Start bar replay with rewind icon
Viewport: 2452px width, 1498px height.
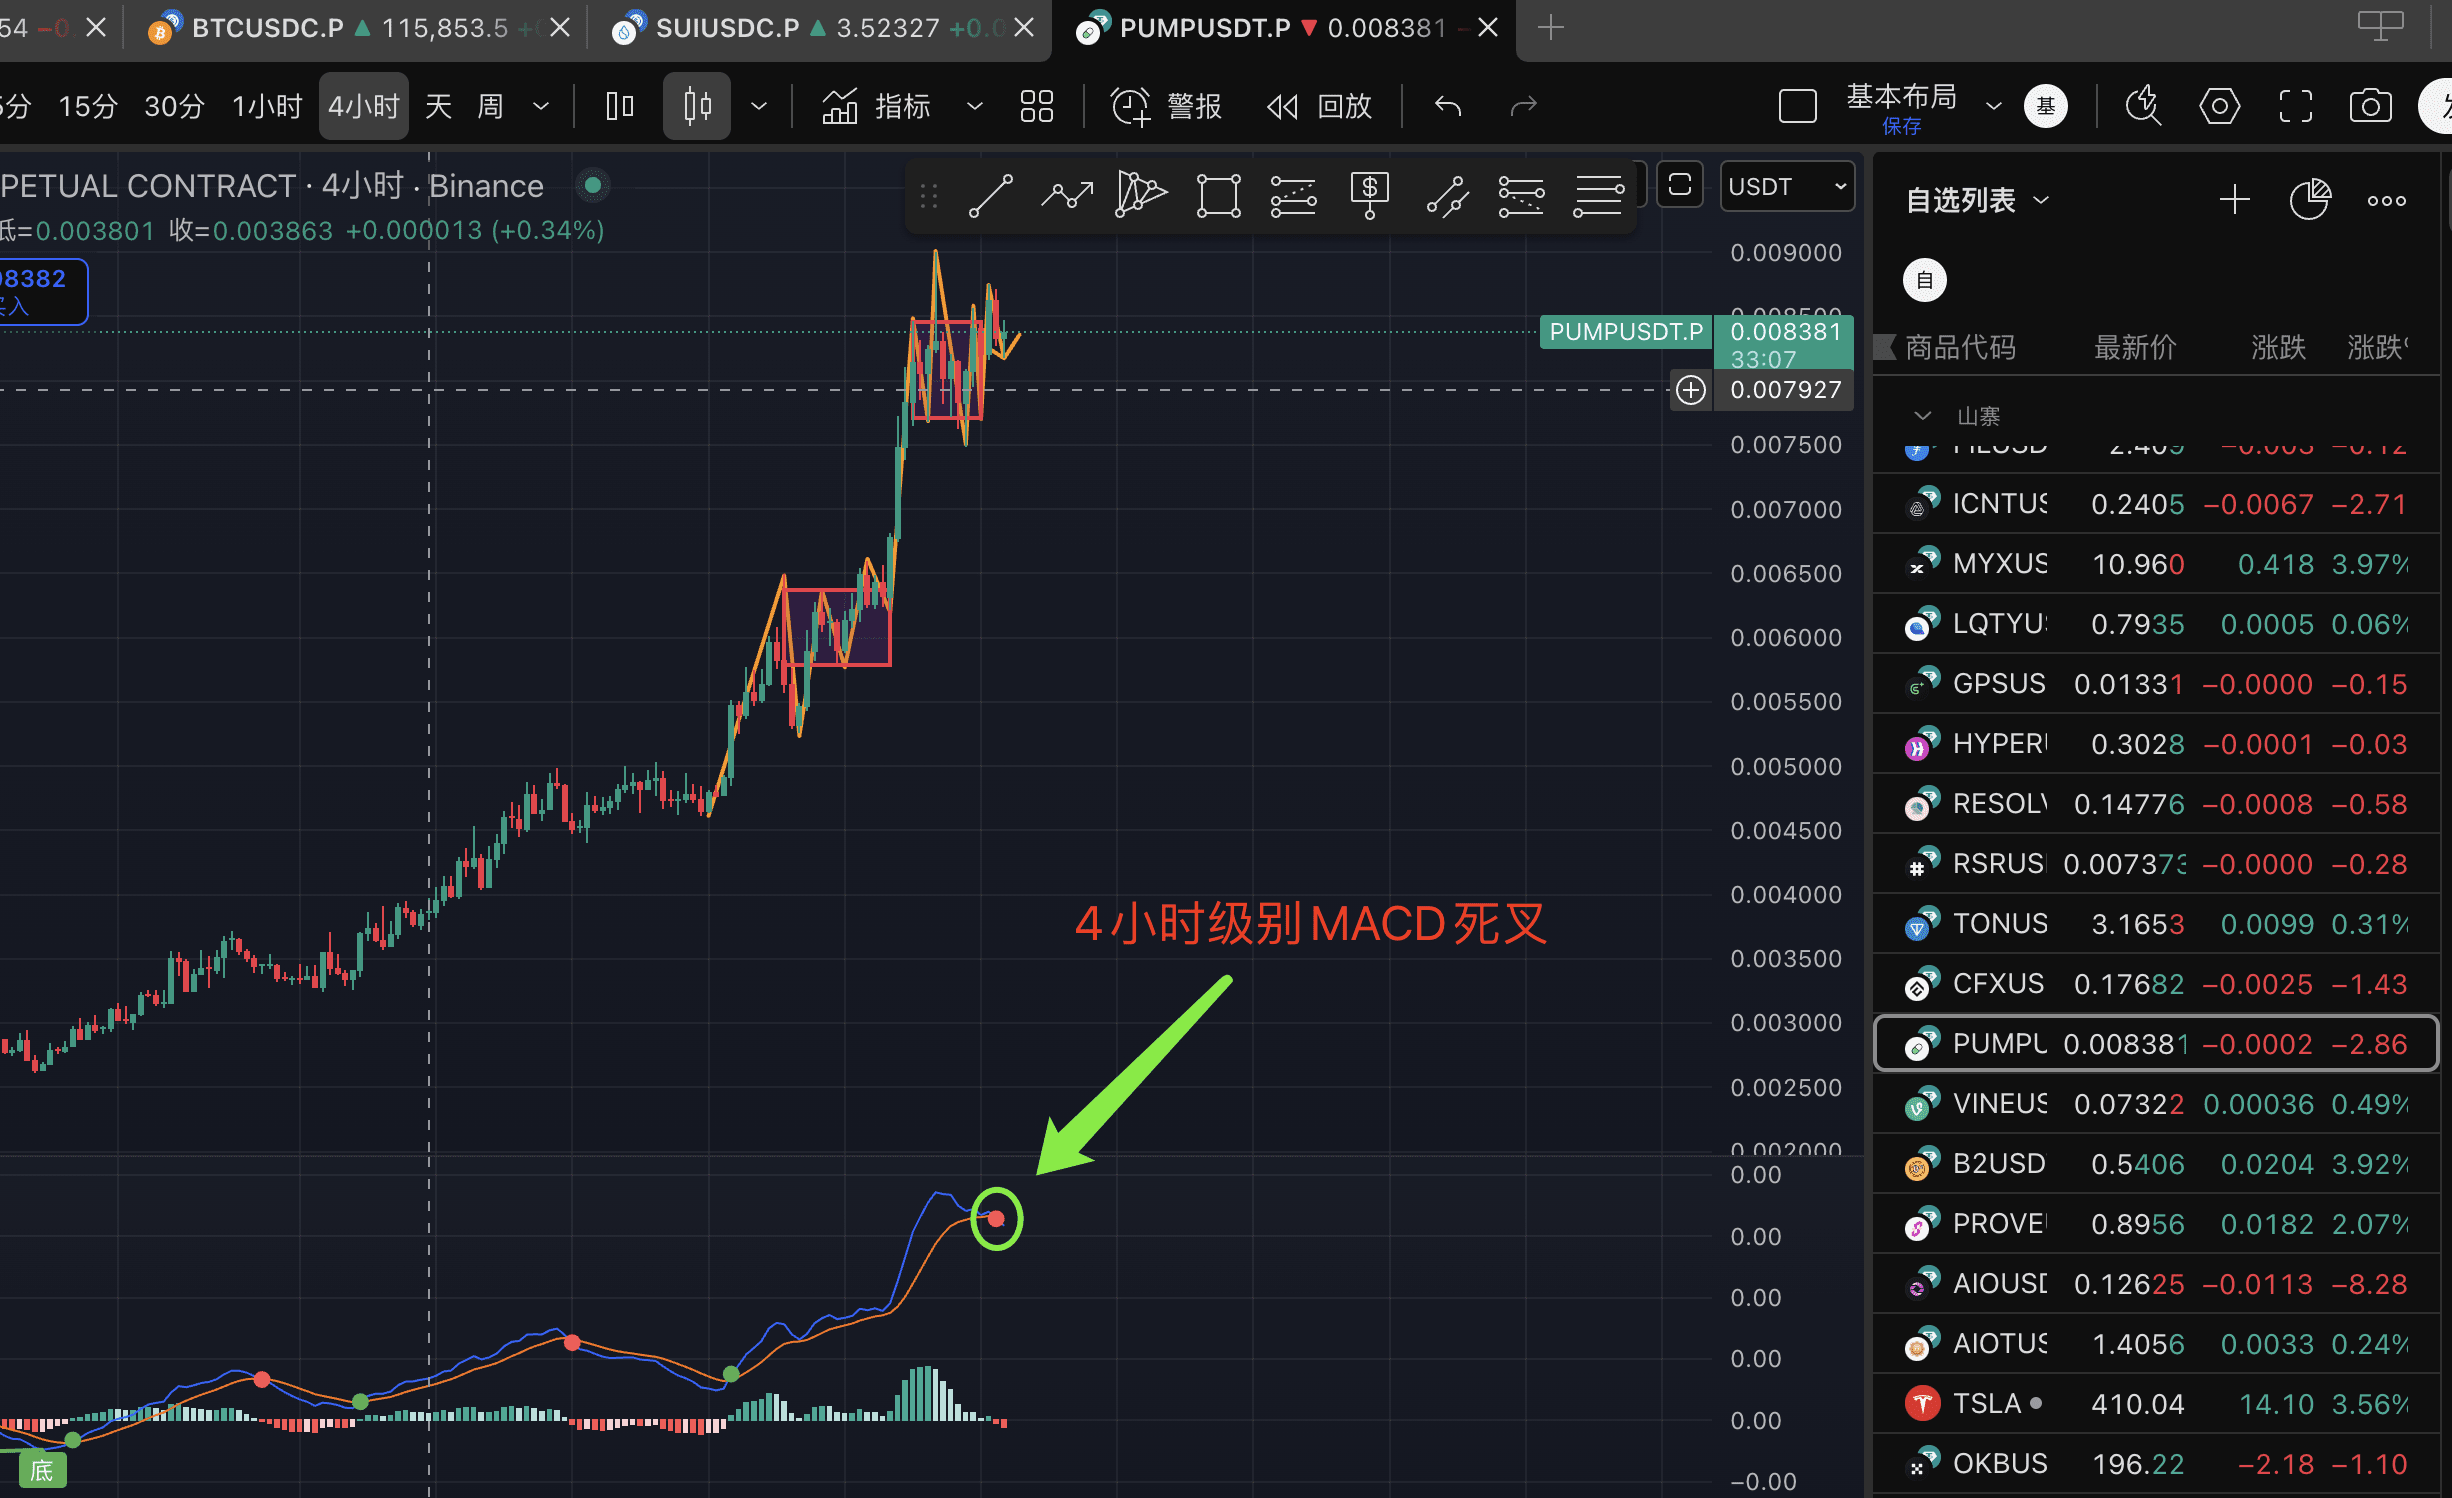(1282, 106)
